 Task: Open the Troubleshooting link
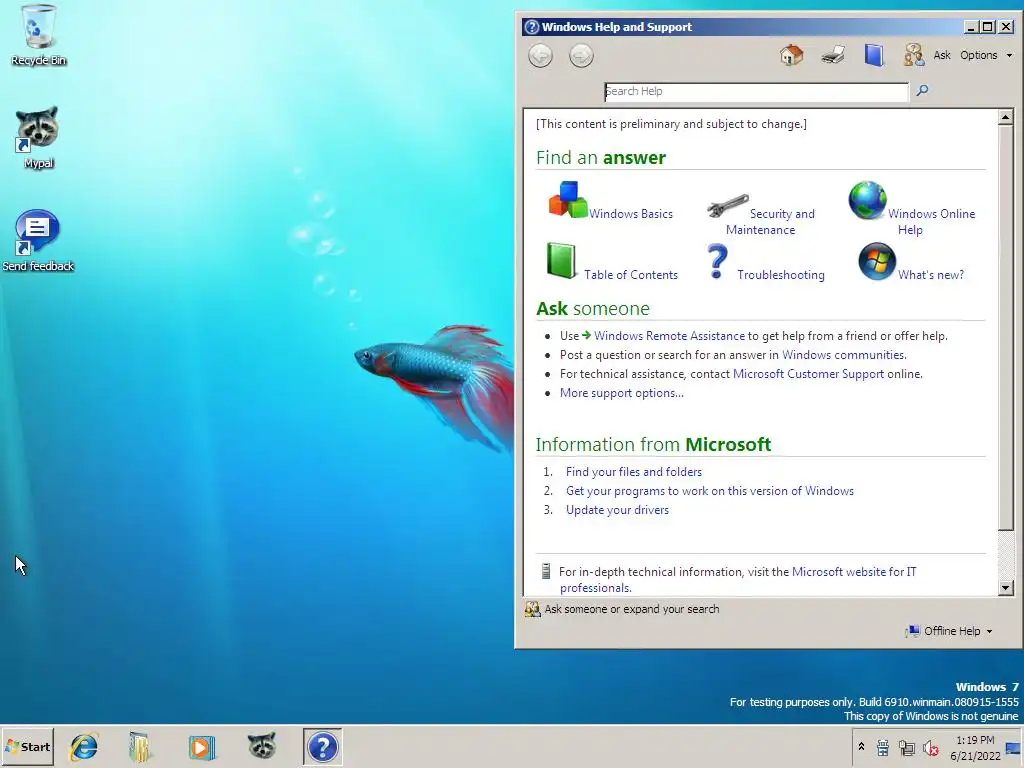tap(780, 275)
